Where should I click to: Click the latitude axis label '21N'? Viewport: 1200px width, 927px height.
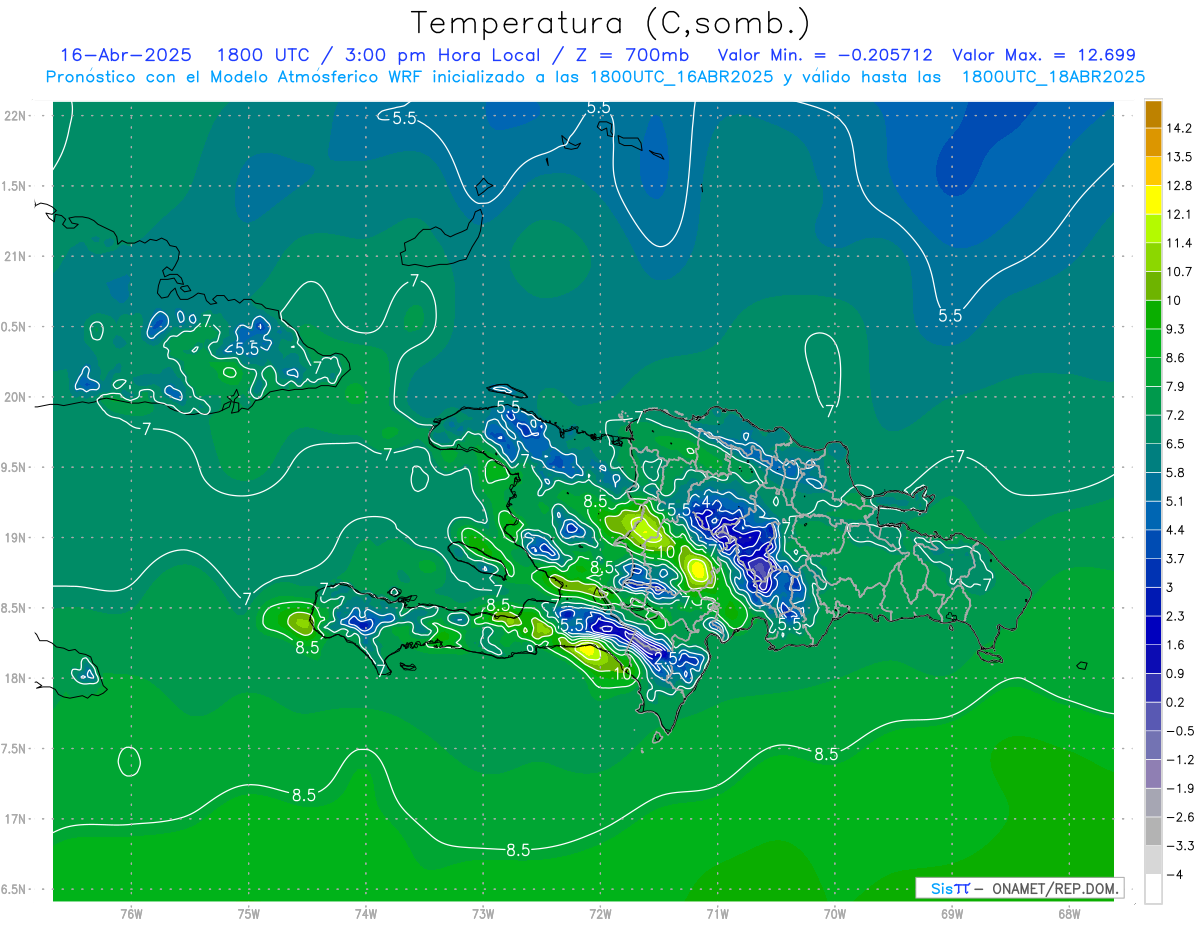(x=16, y=256)
